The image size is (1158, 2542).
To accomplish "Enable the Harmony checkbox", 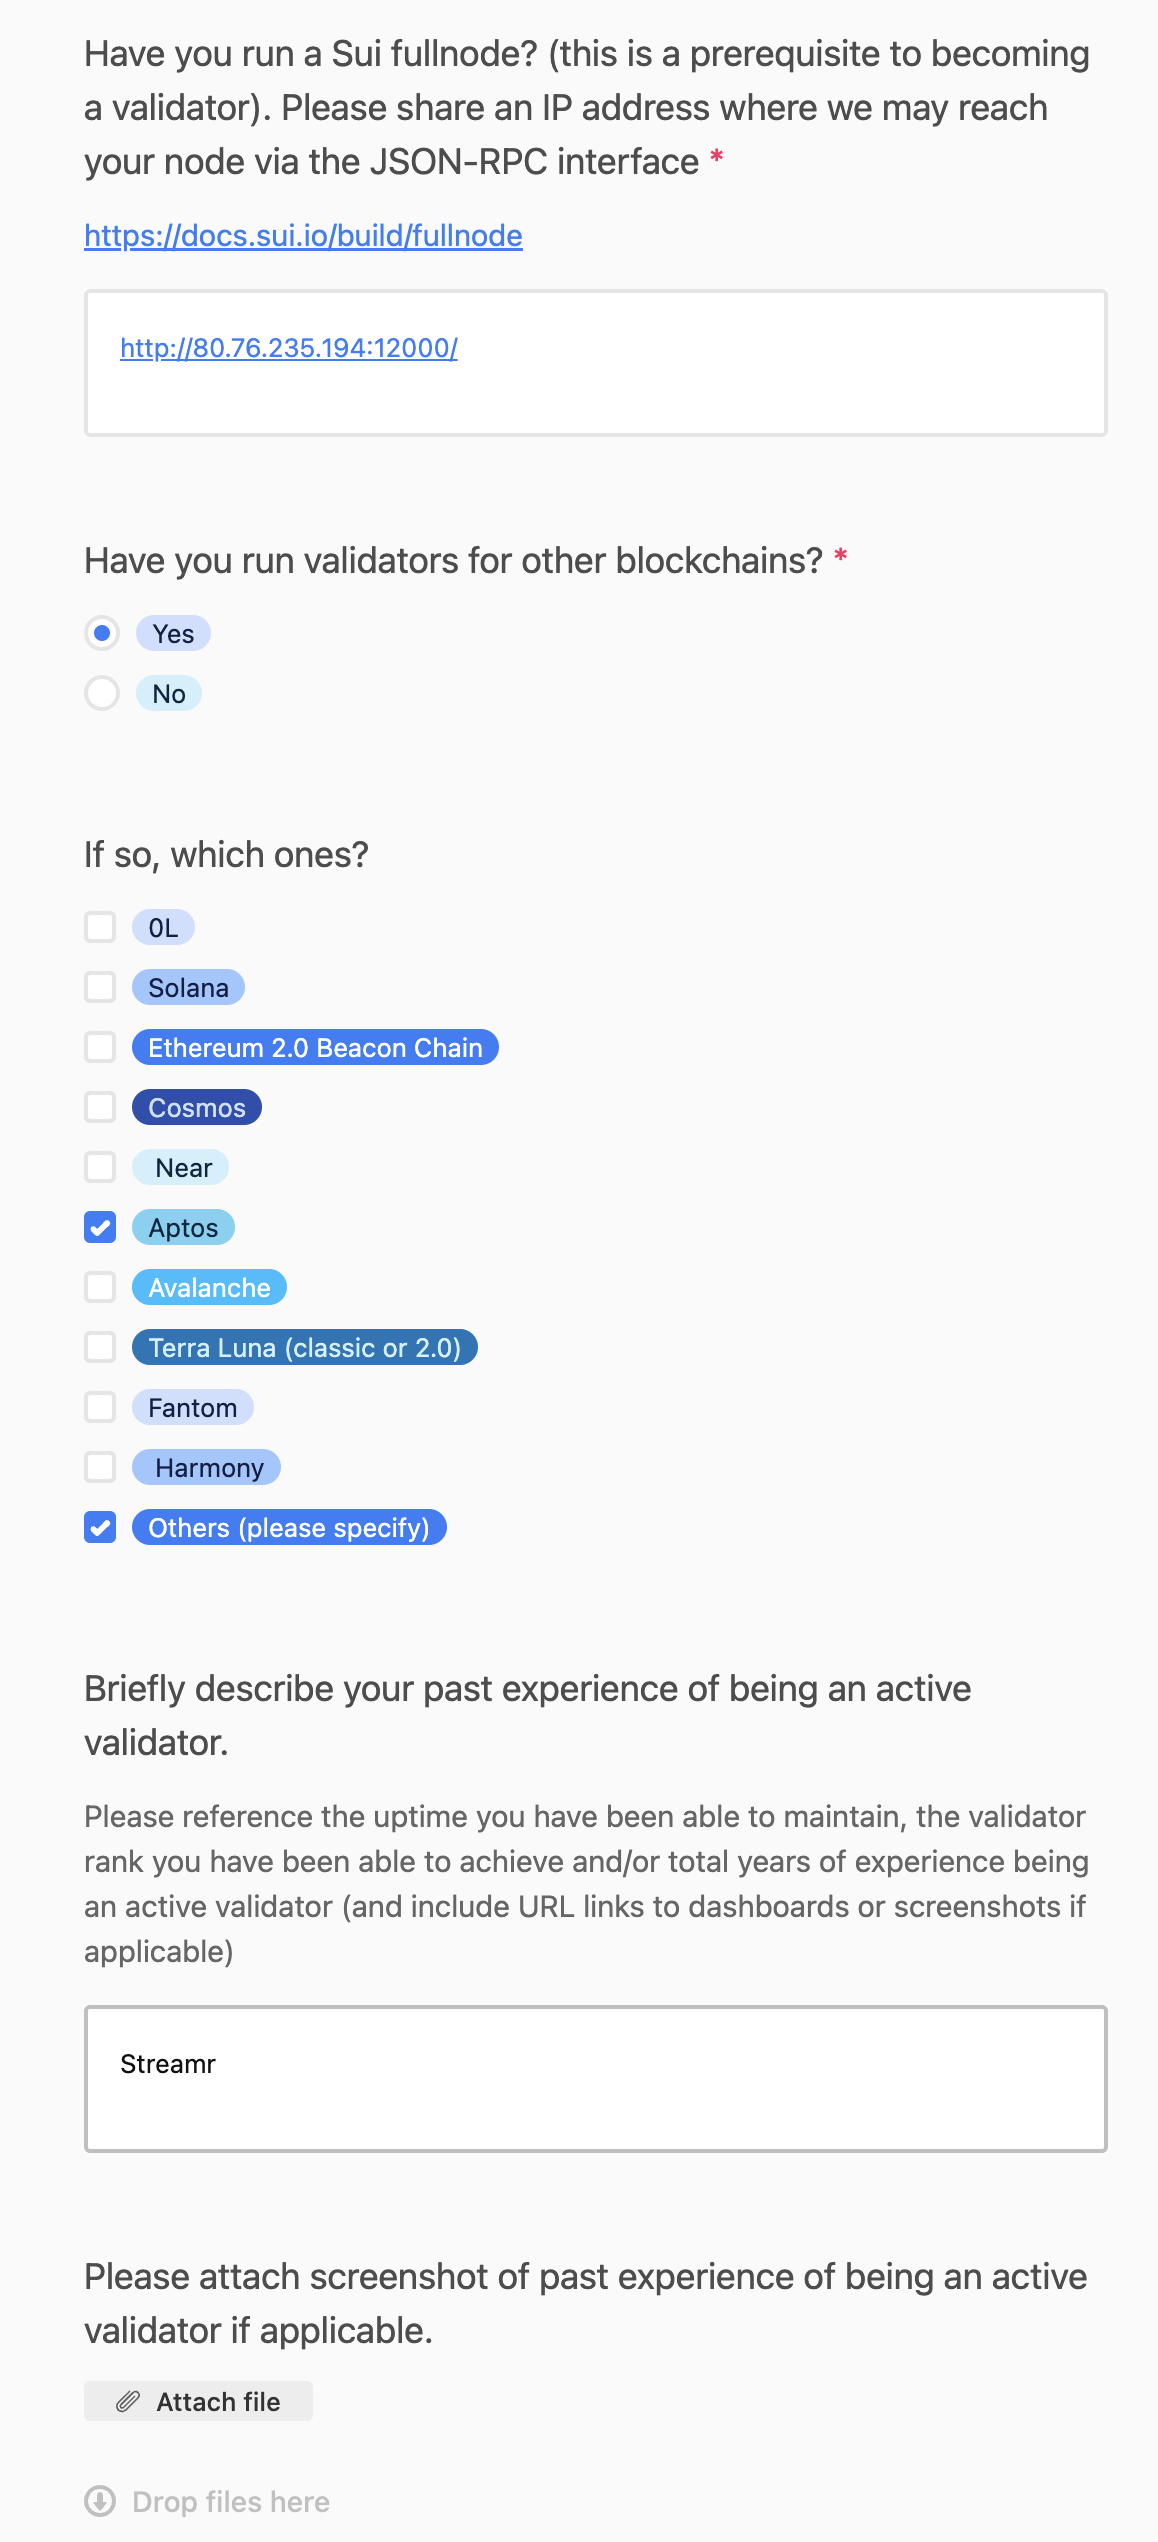I will [100, 1467].
